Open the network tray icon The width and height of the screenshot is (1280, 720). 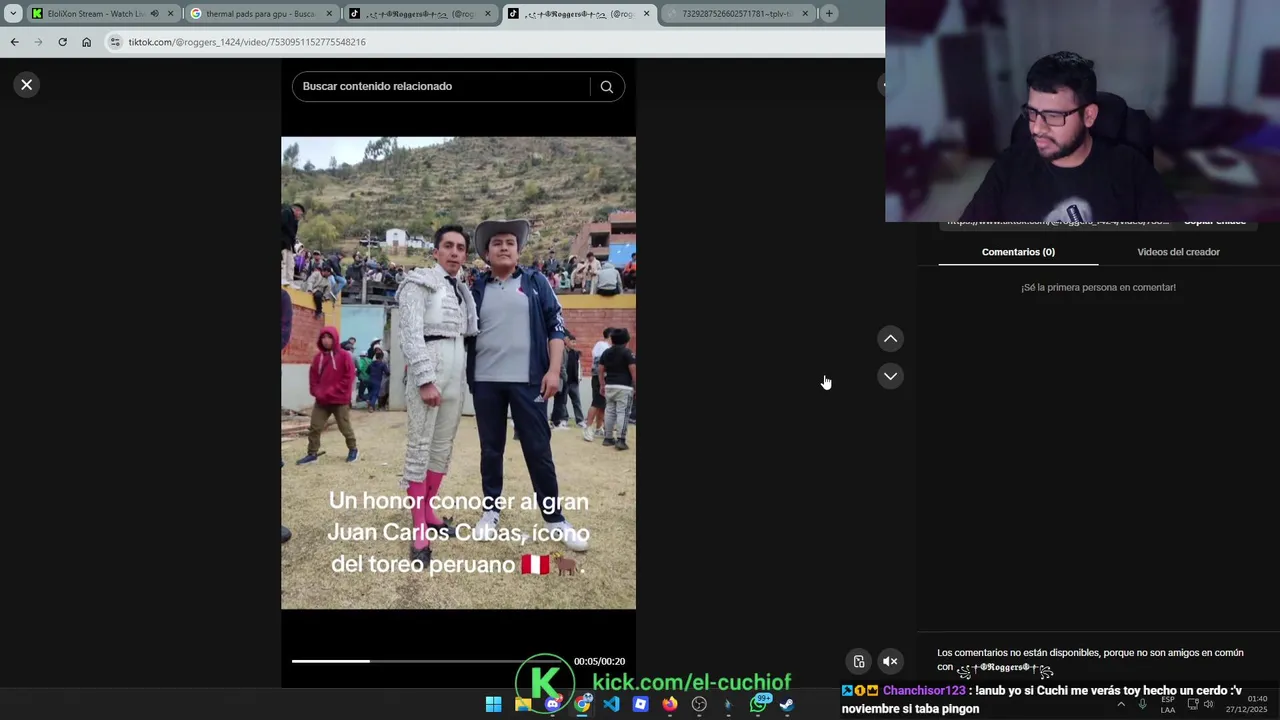(x=1193, y=704)
